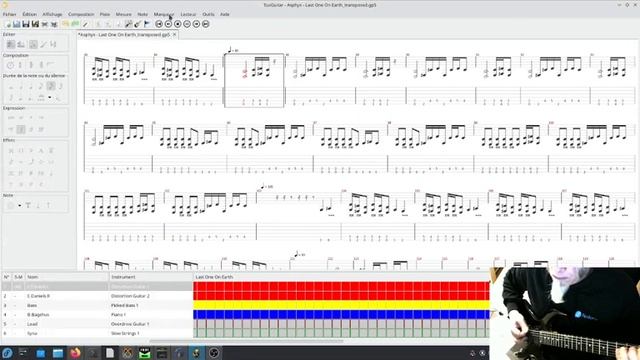Toggle the tied note icon
The height and width of the screenshot is (360, 640).
(x=58, y=97)
